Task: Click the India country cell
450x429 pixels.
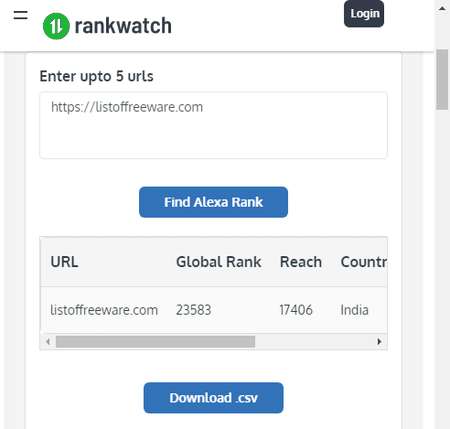Action: coord(355,310)
